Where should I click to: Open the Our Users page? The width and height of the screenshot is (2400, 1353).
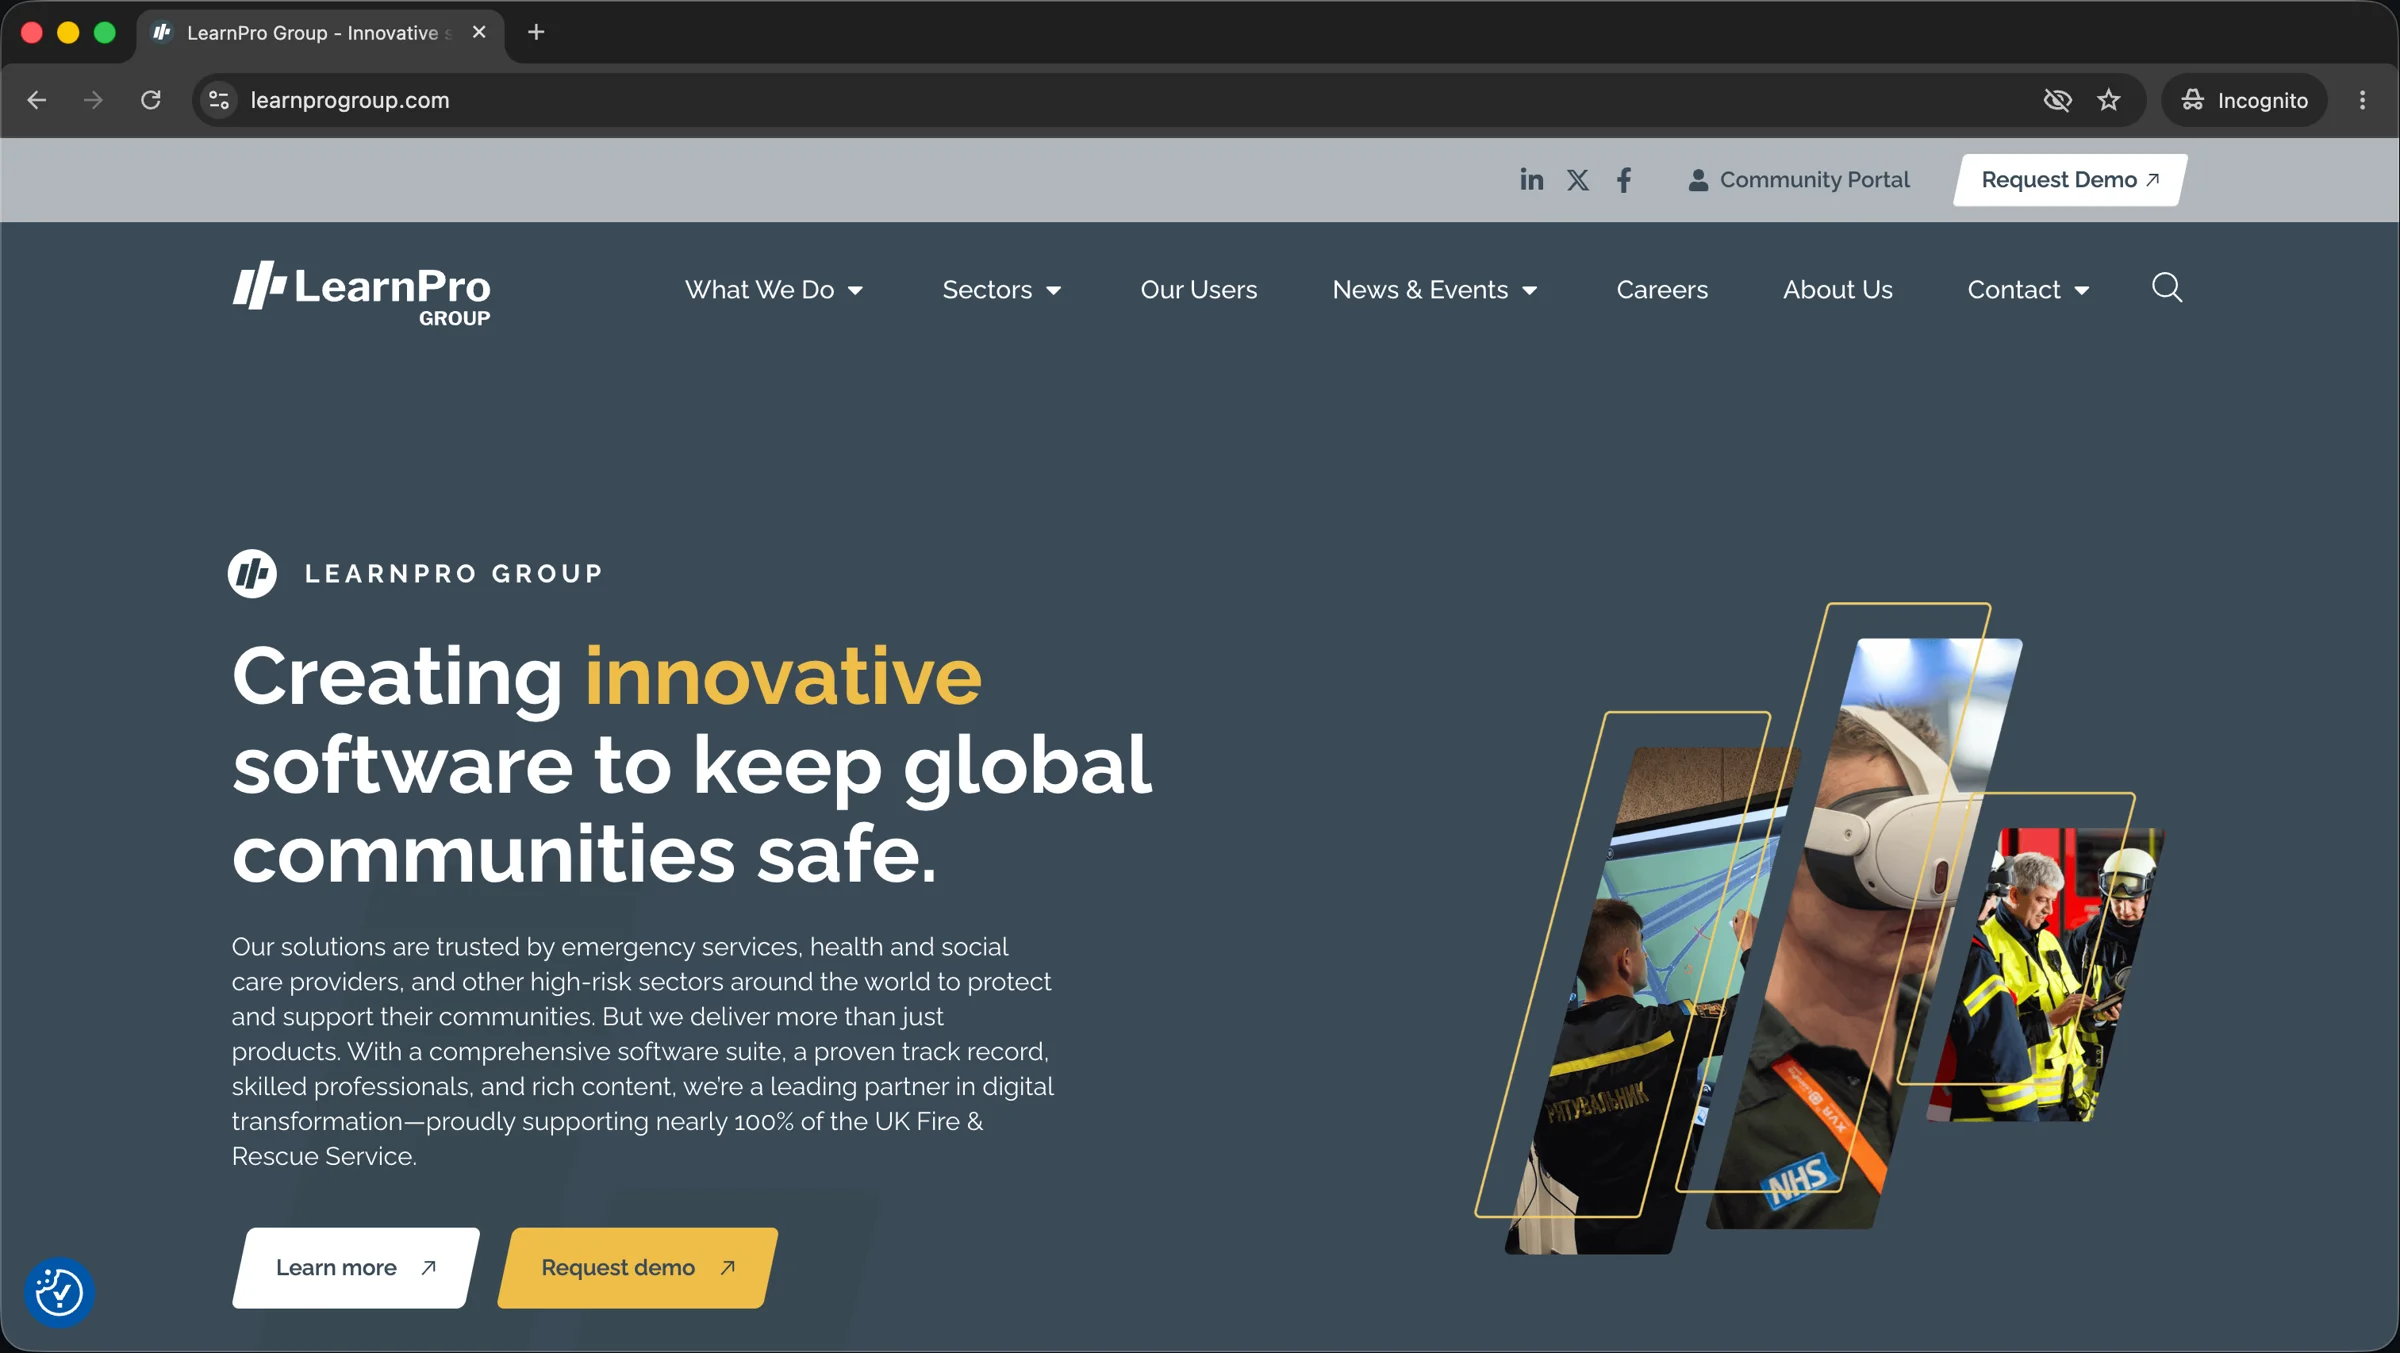1198,290
